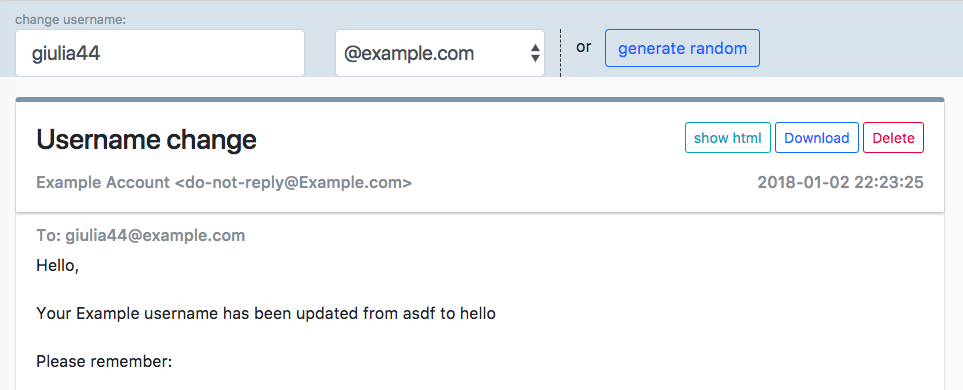Click the blue-gray top border of email card
The width and height of the screenshot is (963, 390).
coord(480,99)
